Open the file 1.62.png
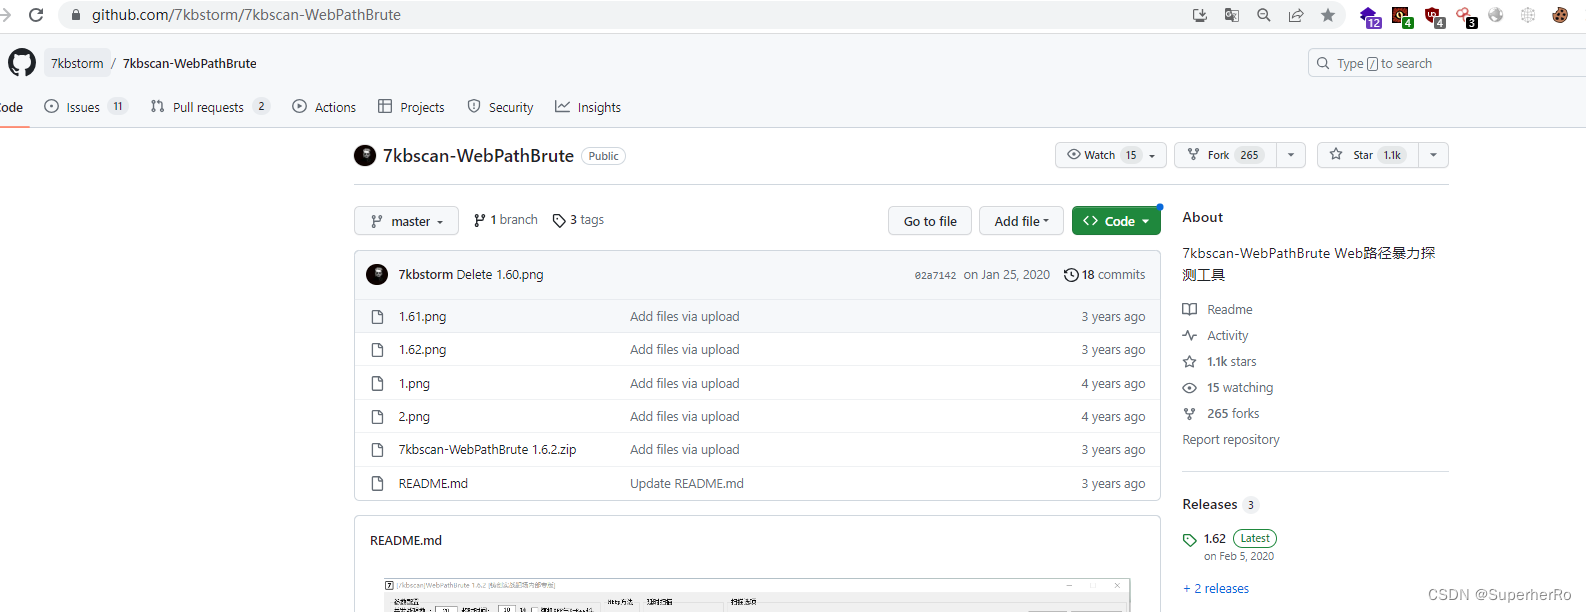Viewport: 1586px width, 612px height. (x=422, y=350)
